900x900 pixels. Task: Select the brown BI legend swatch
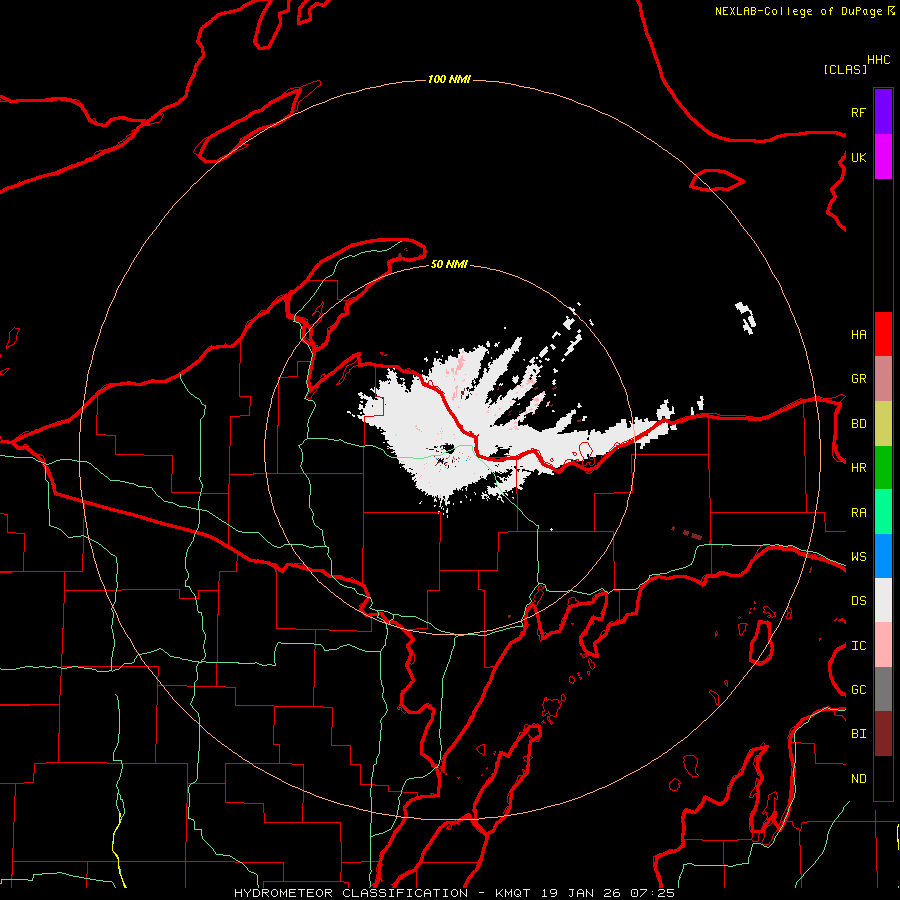pos(883,734)
